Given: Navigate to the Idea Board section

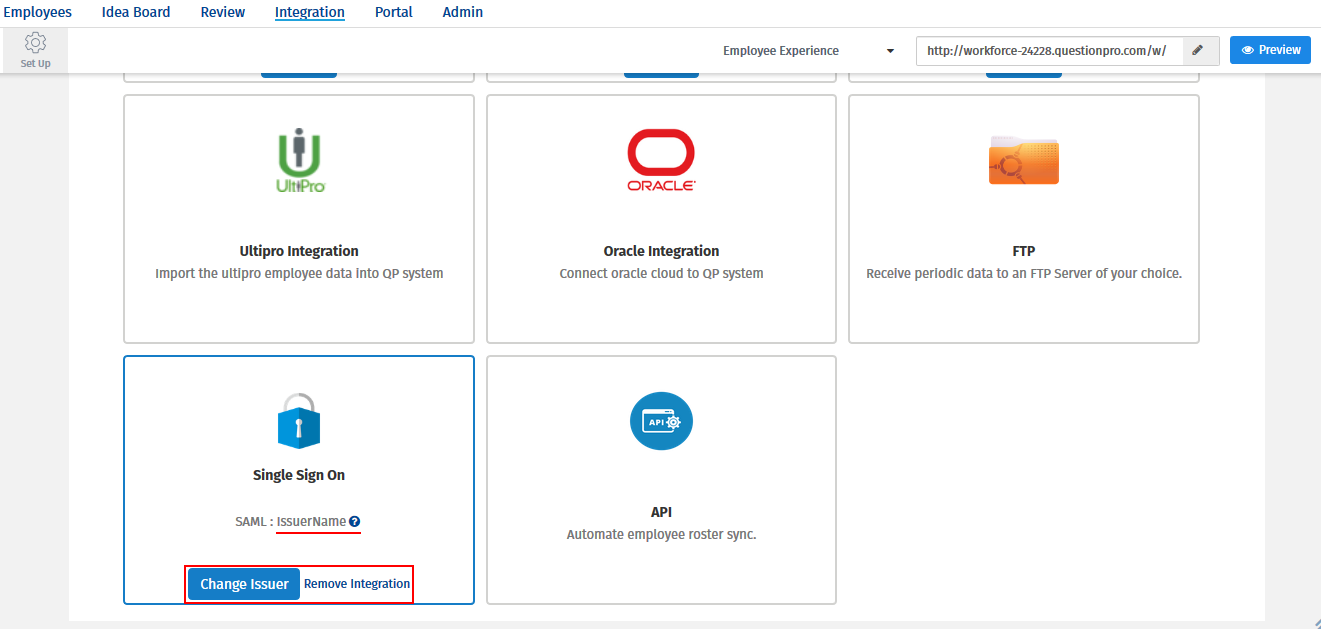Looking at the screenshot, I should point(135,12).
